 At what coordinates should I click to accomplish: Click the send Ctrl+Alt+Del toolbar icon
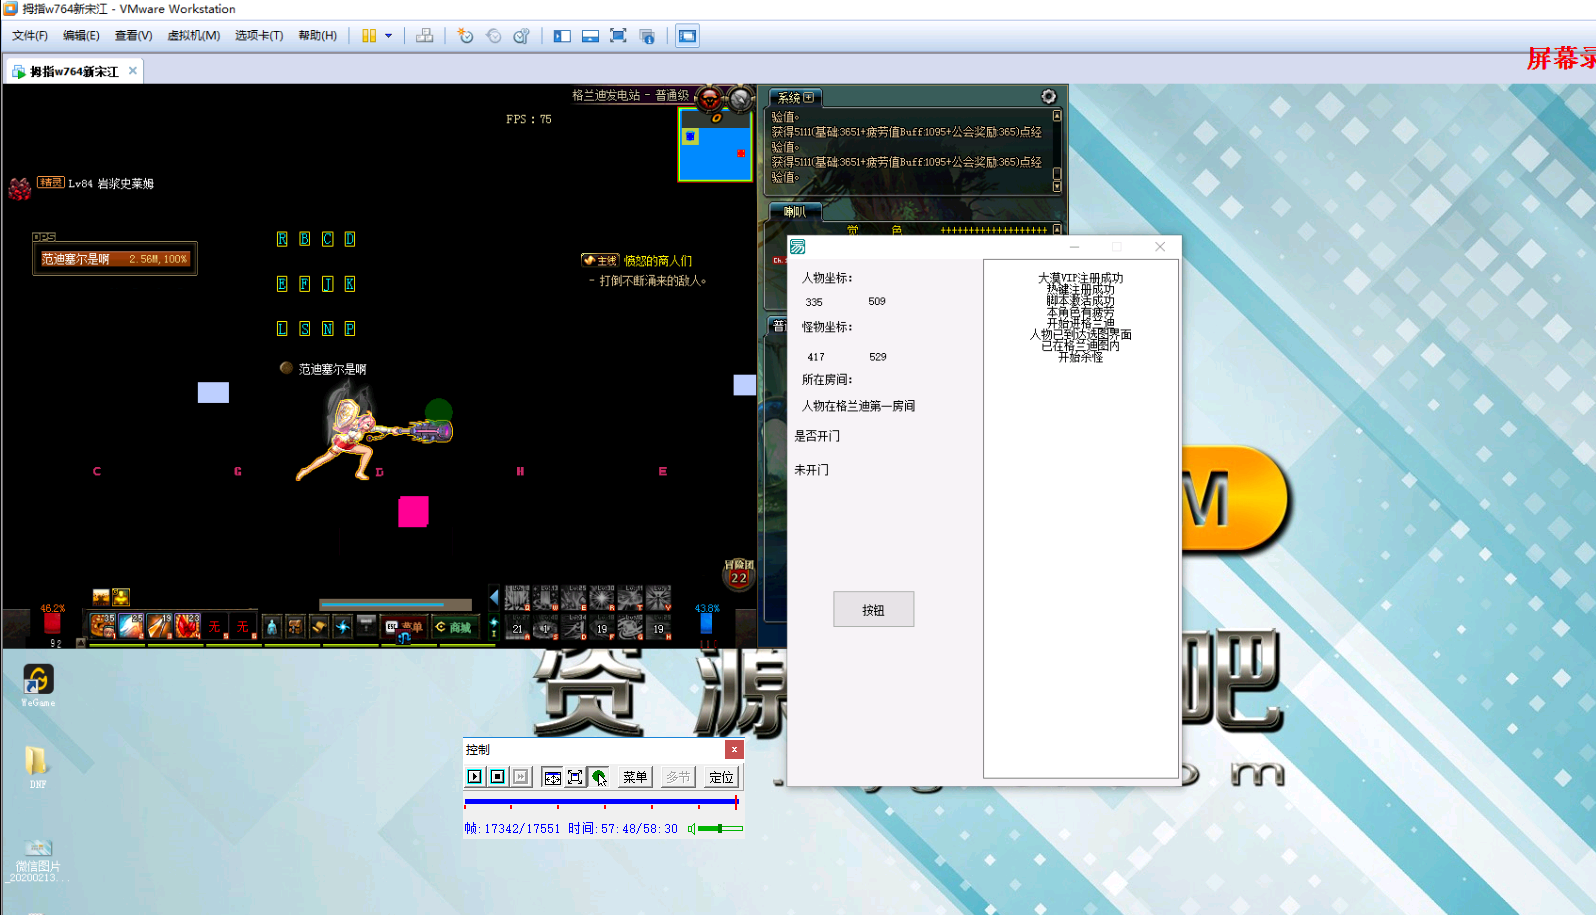(425, 36)
